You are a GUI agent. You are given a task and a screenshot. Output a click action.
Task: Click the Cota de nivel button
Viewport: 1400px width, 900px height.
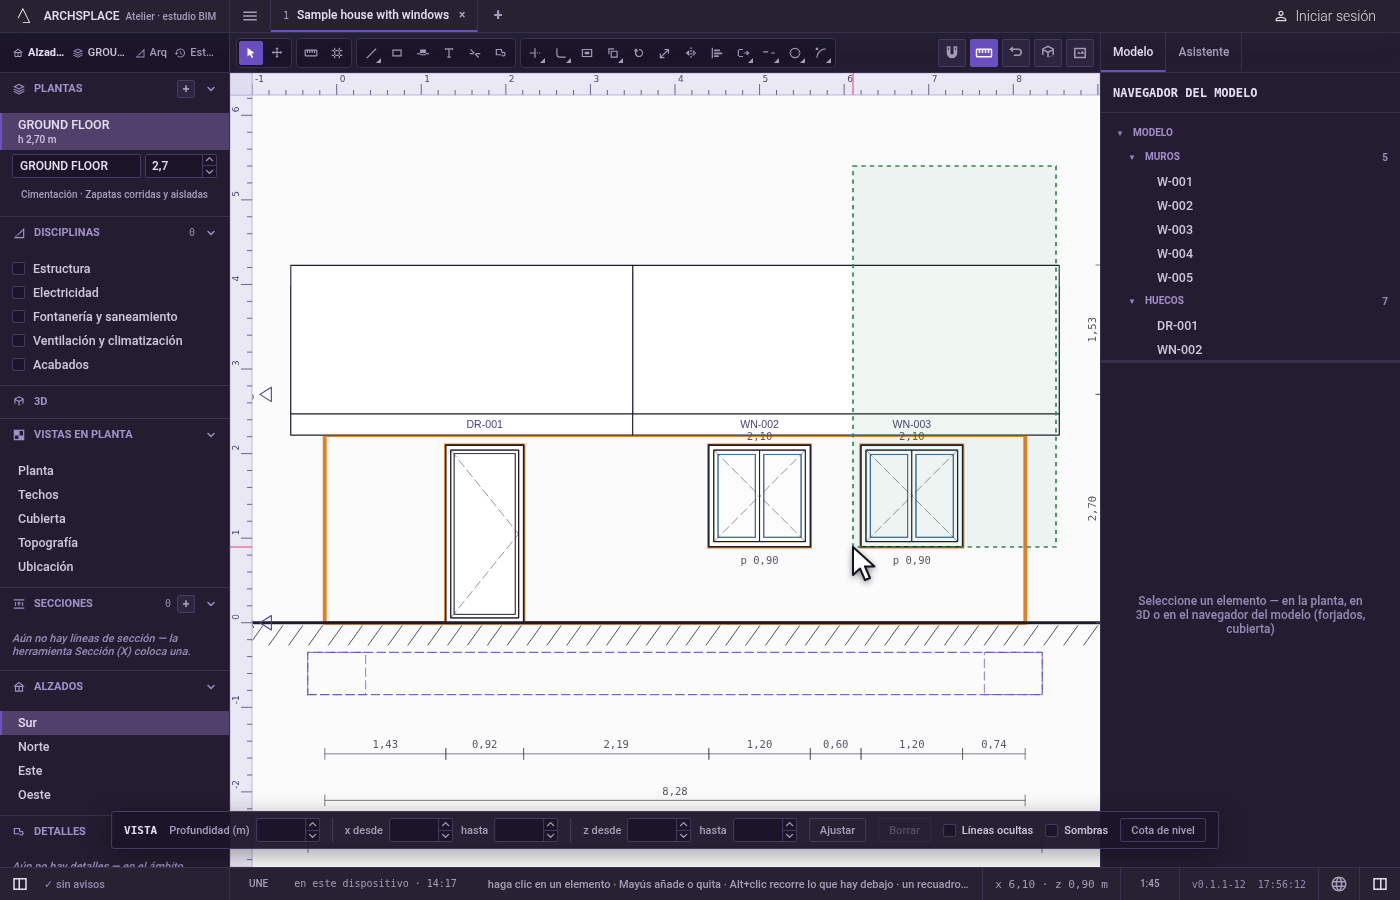click(1163, 830)
